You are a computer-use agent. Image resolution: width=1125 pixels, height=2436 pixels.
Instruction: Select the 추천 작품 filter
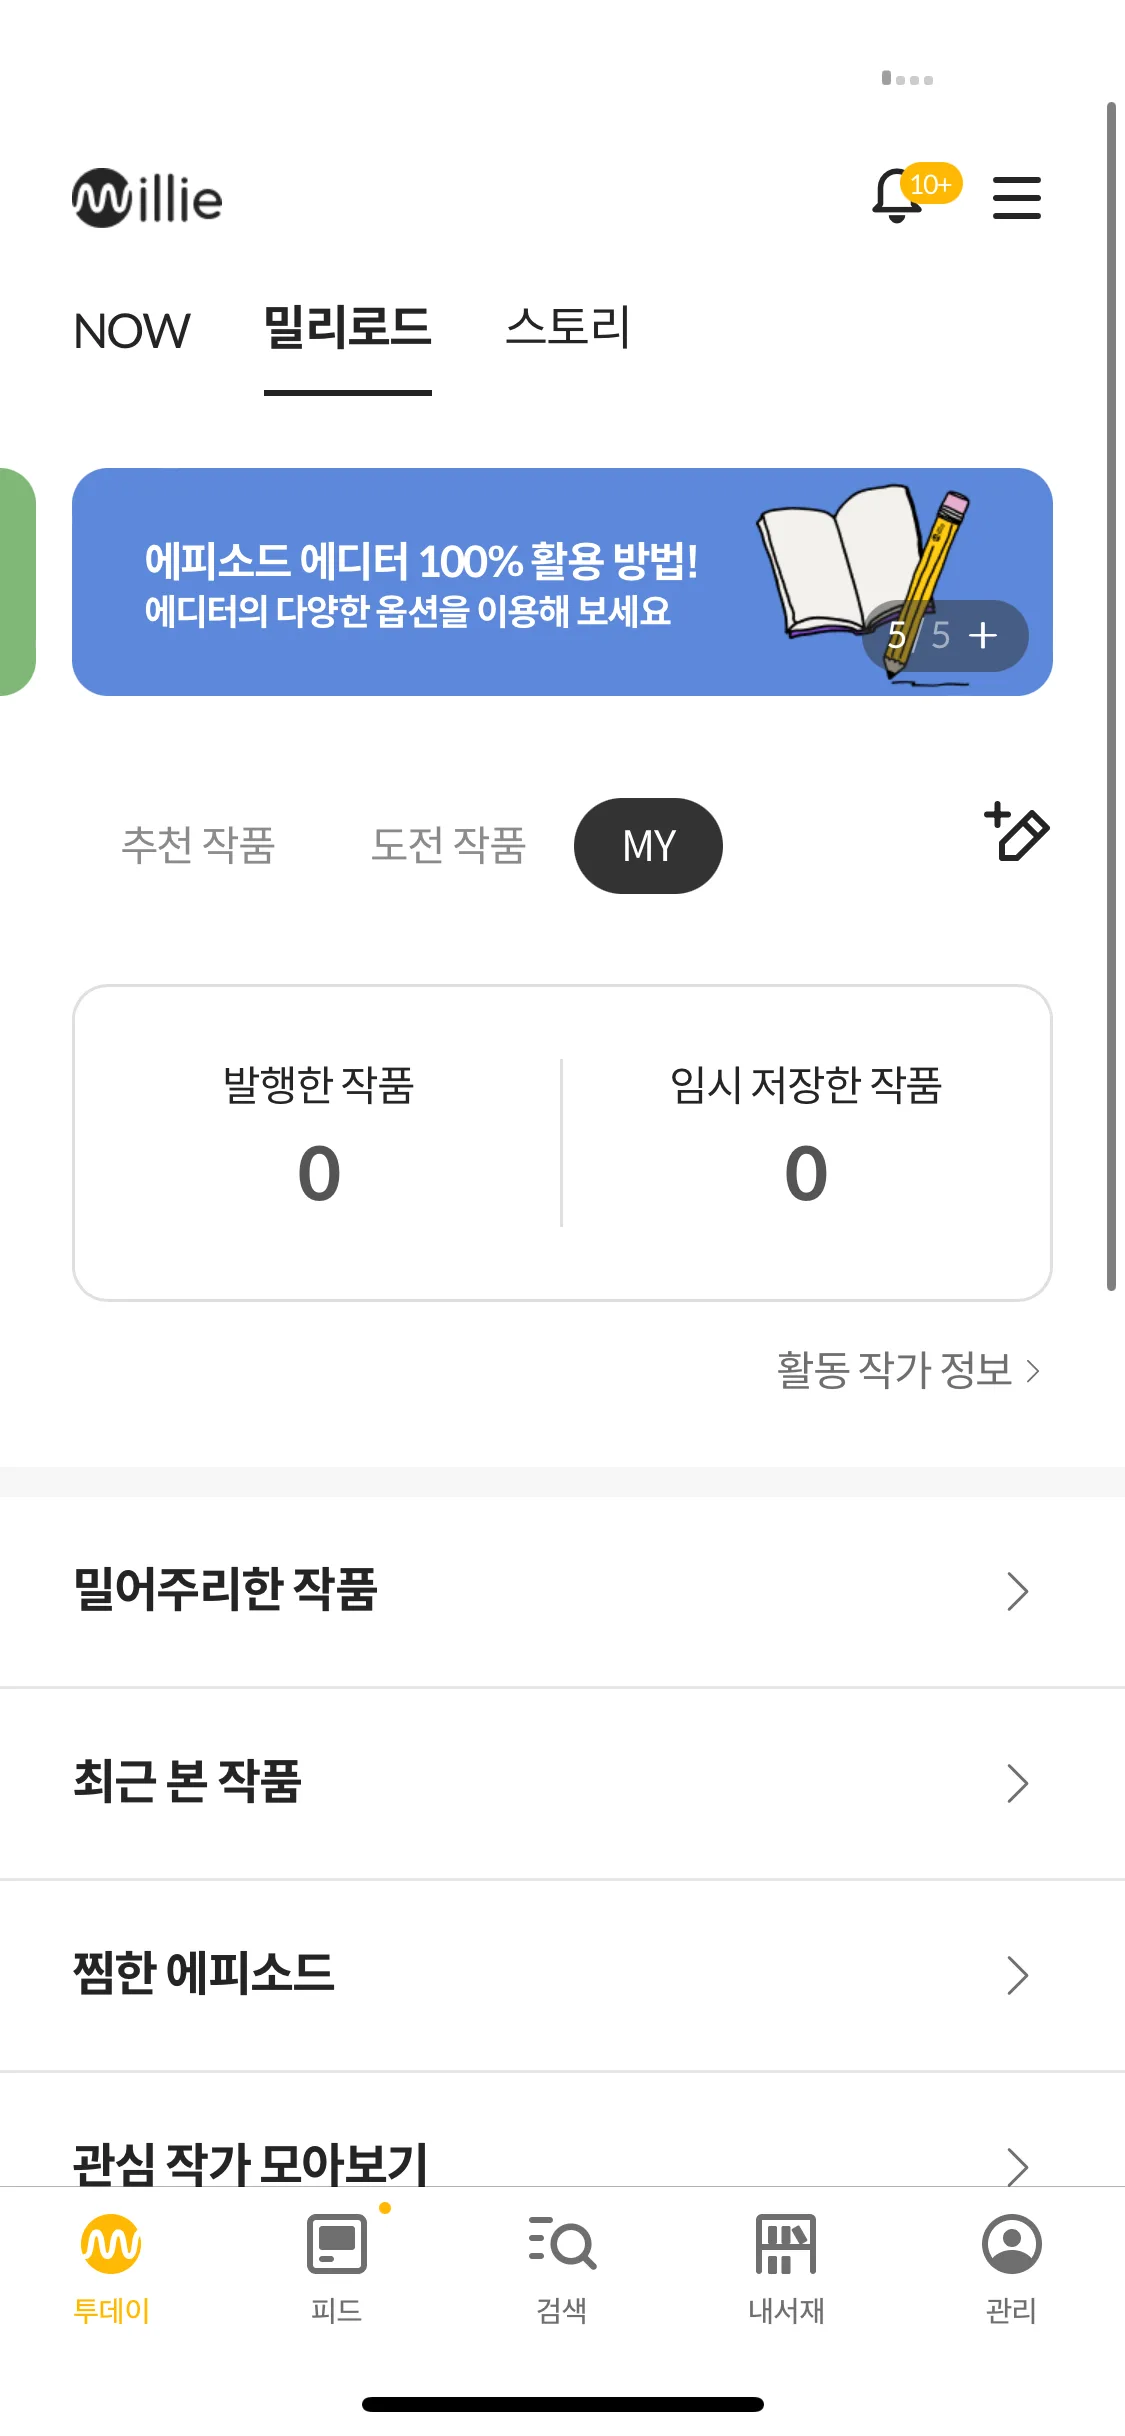tap(198, 845)
